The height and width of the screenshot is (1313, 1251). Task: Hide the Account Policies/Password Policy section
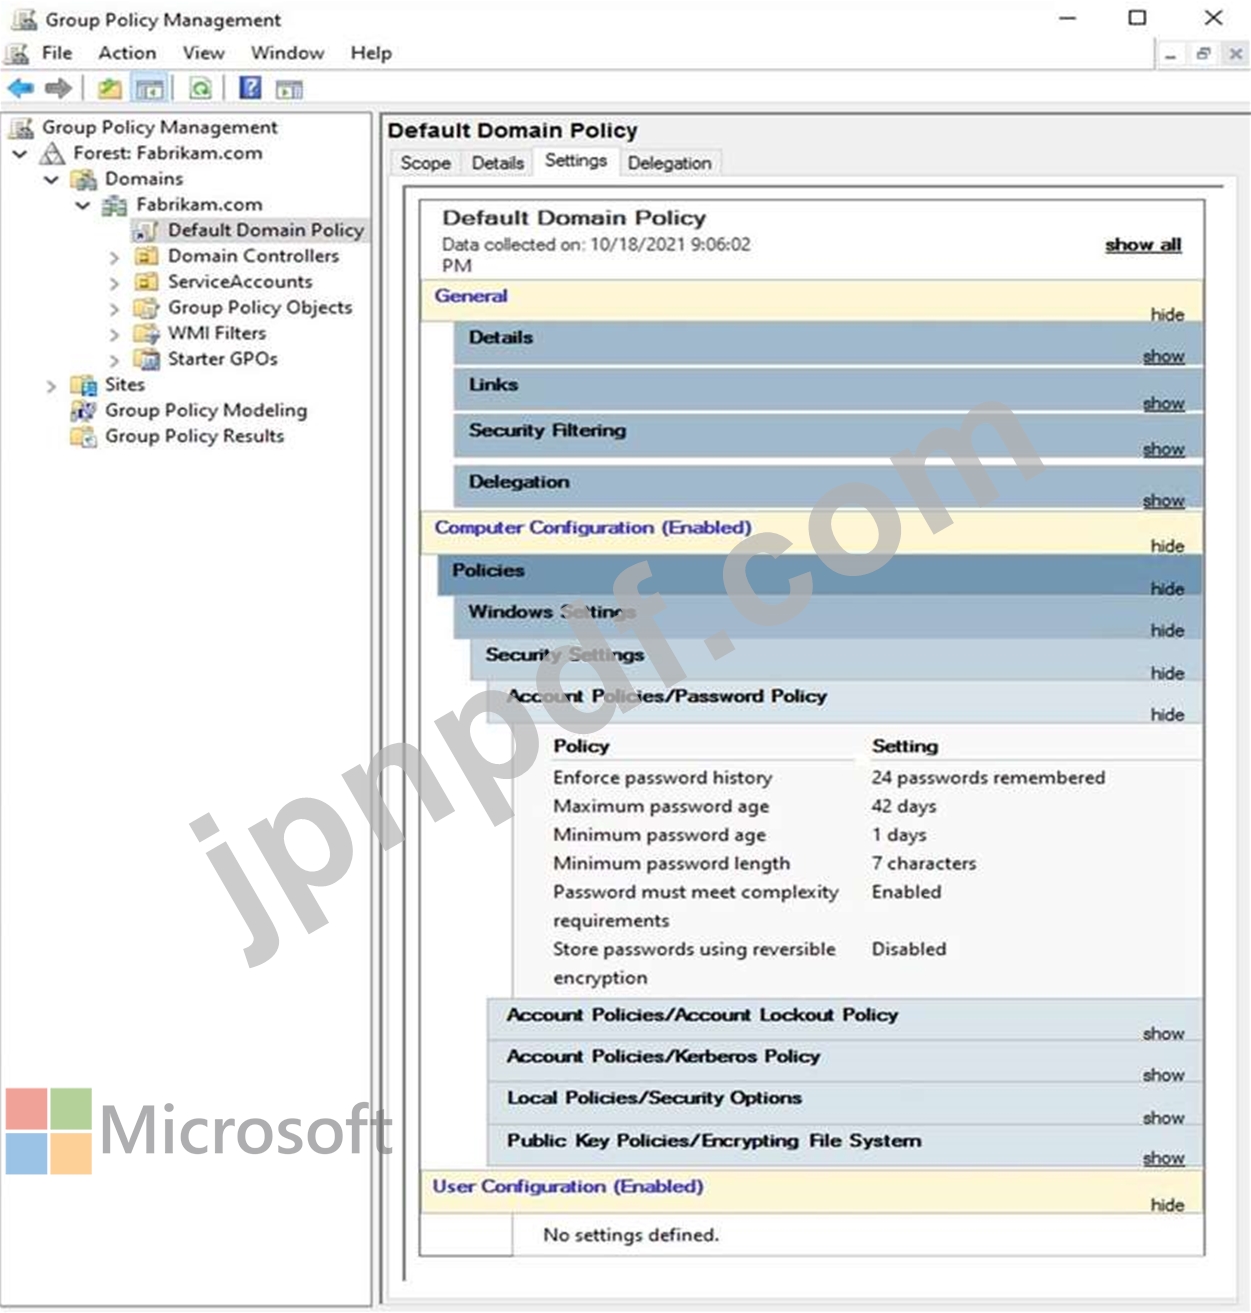[1167, 715]
